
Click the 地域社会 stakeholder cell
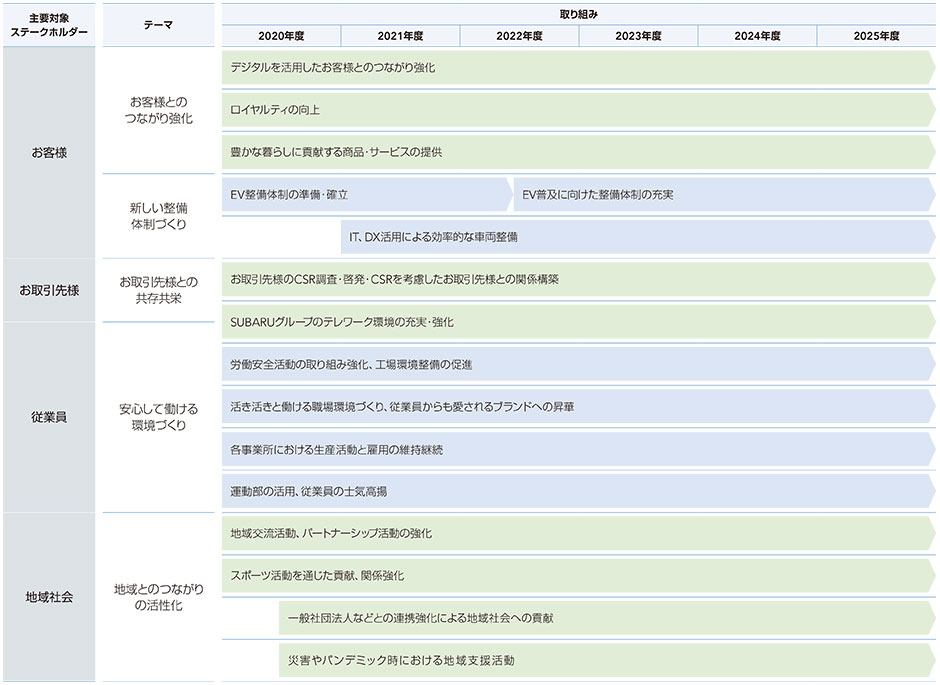49,597
